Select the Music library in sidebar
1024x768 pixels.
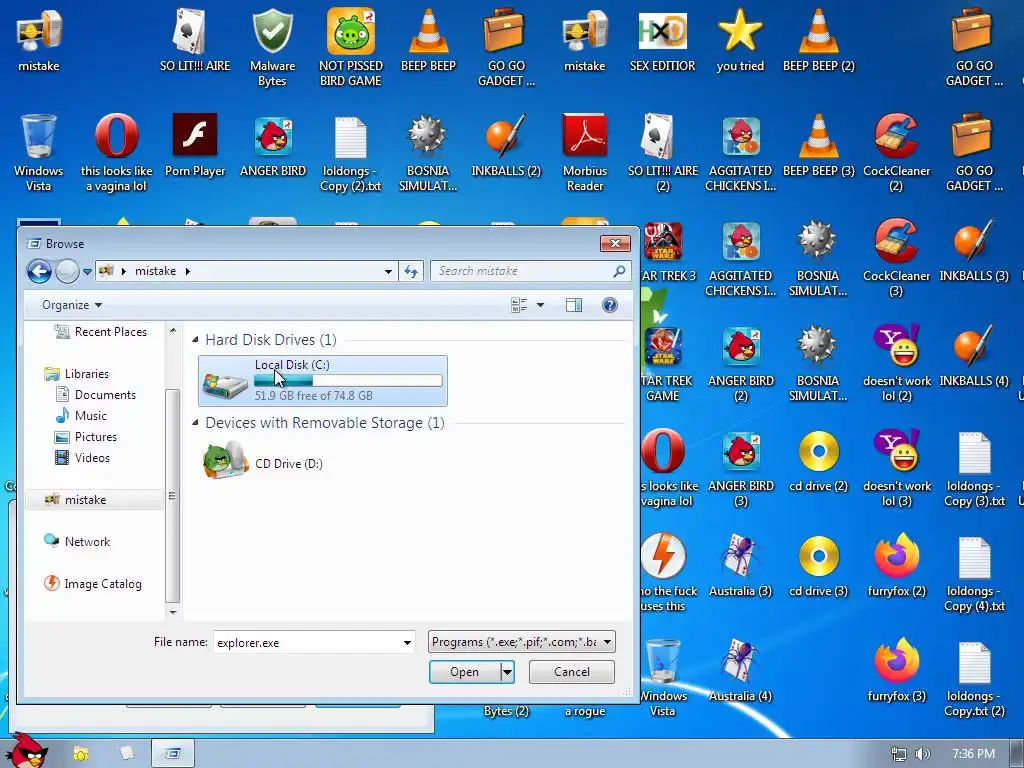[81, 415]
